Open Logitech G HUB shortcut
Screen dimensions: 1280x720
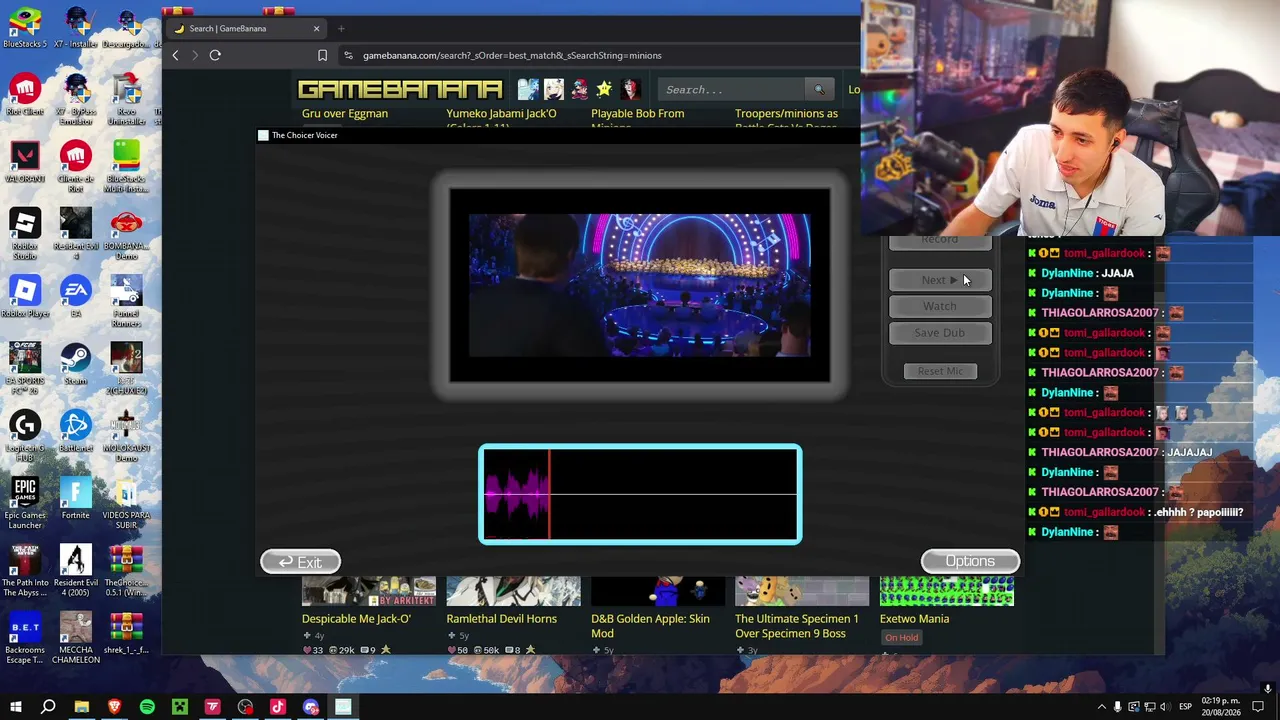click(25, 436)
